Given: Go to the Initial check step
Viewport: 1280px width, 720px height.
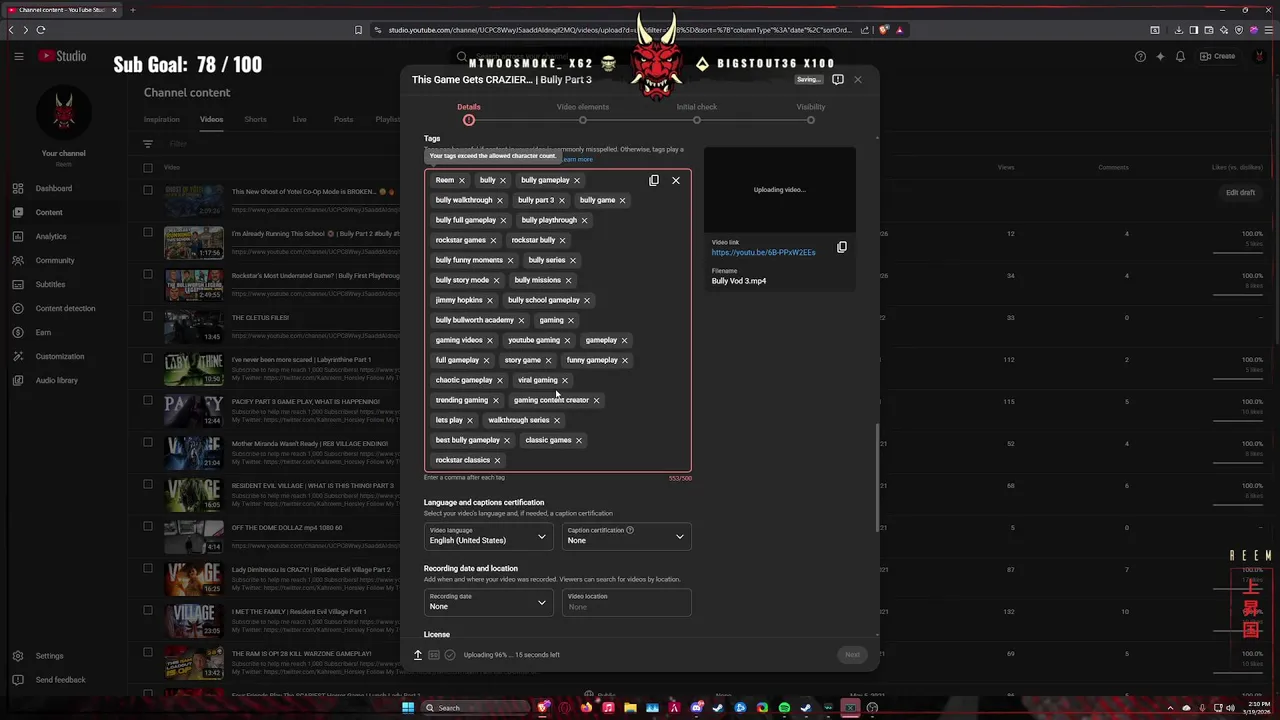Looking at the screenshot, I should 696,112.
